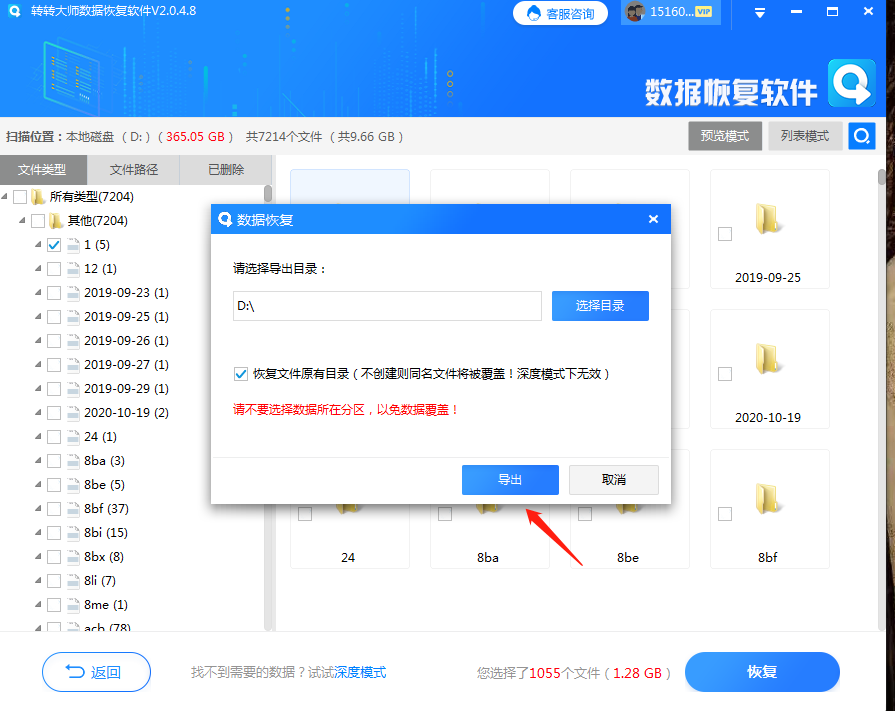Open the dropdown arrow in the title bar
Image resolution: width=895 pixels, height=711 pixels.
pyautogui.click(x=758, y=13)
